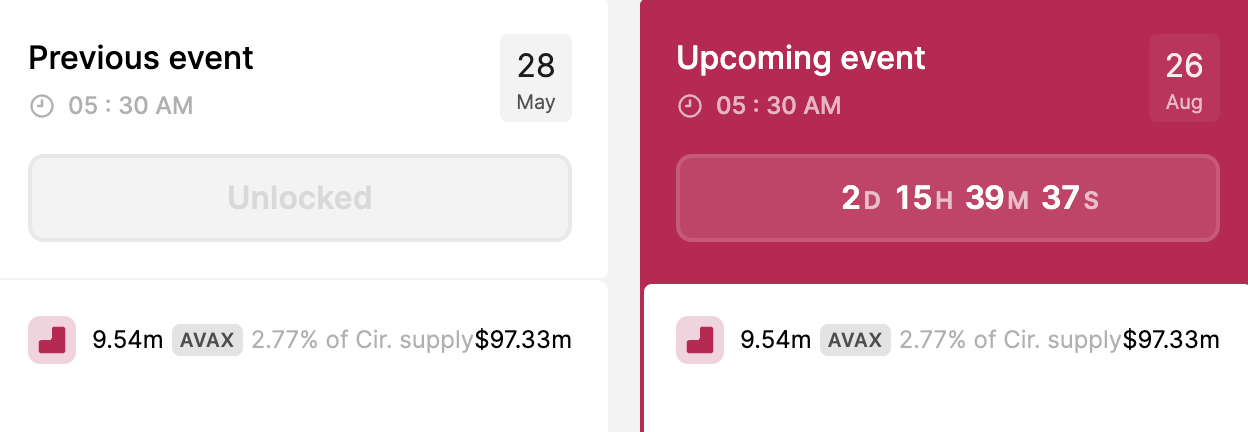This screenshot has width=1248, height=432.
Task: Select the 26 Aug date badge
Action: tap(1184, 78)
